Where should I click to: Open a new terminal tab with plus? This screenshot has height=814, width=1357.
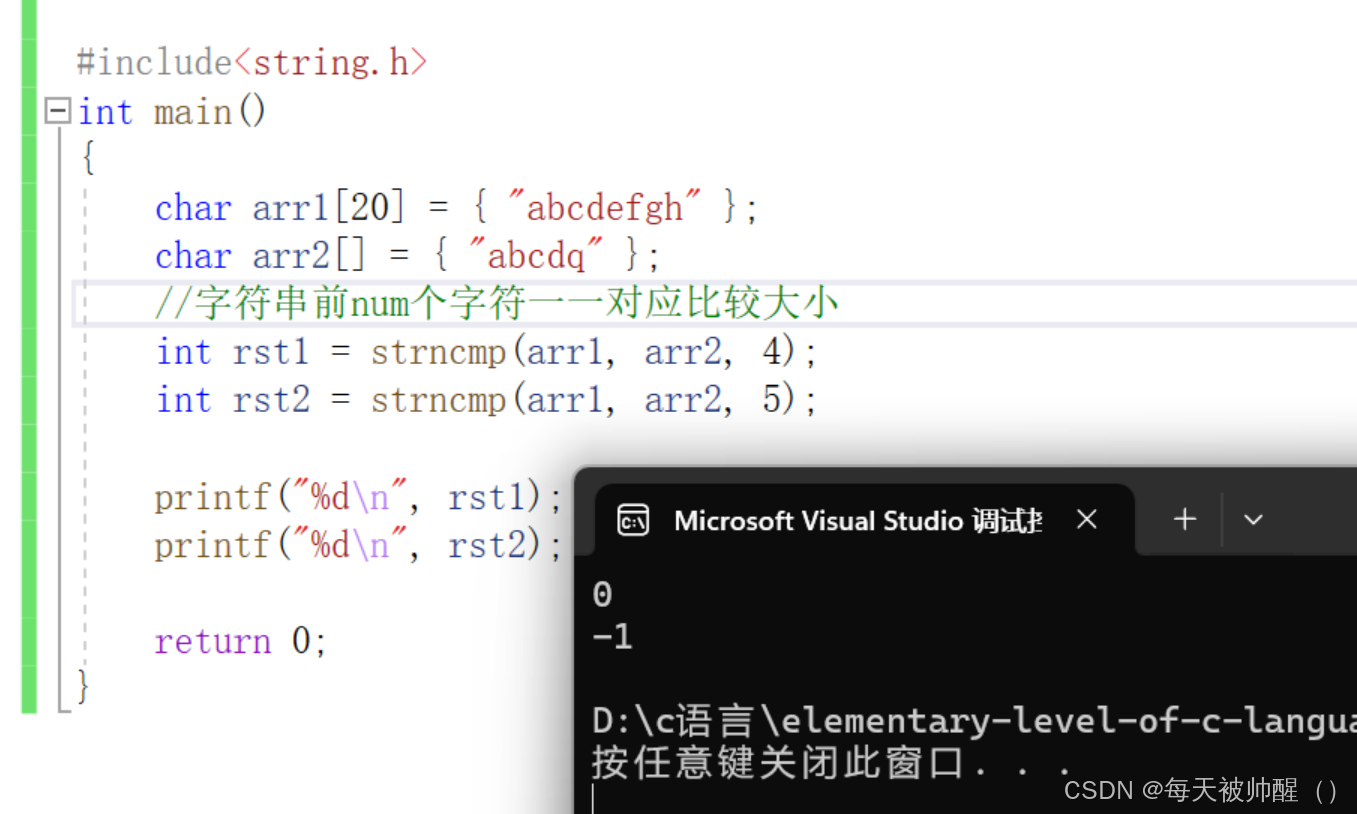point(1185,519)
